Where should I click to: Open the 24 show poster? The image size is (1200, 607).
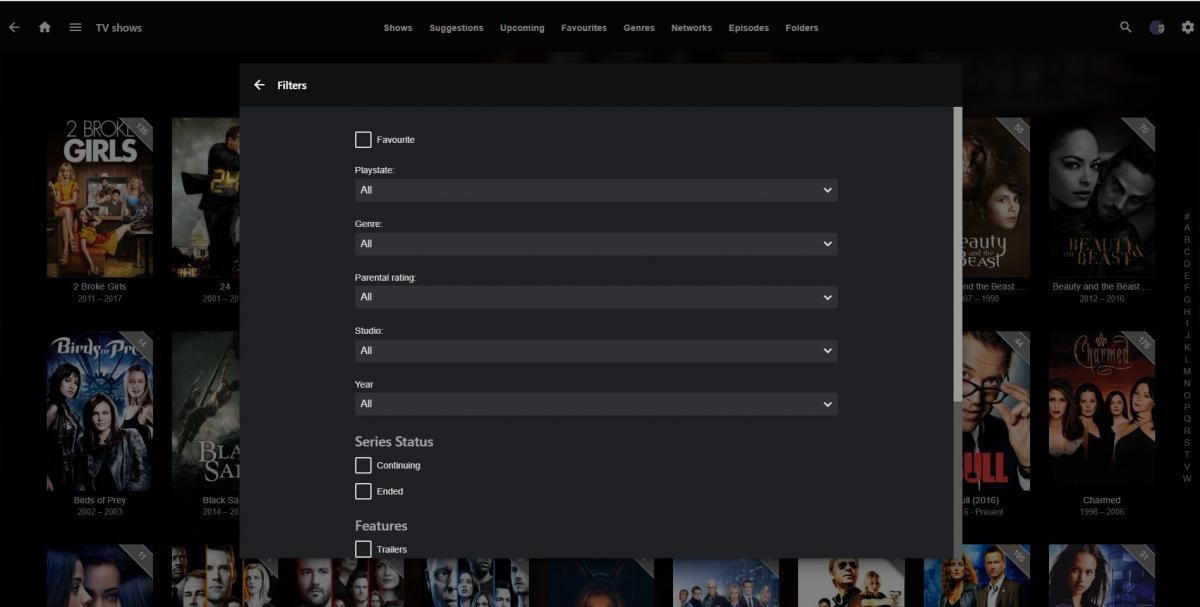(206, 198)
